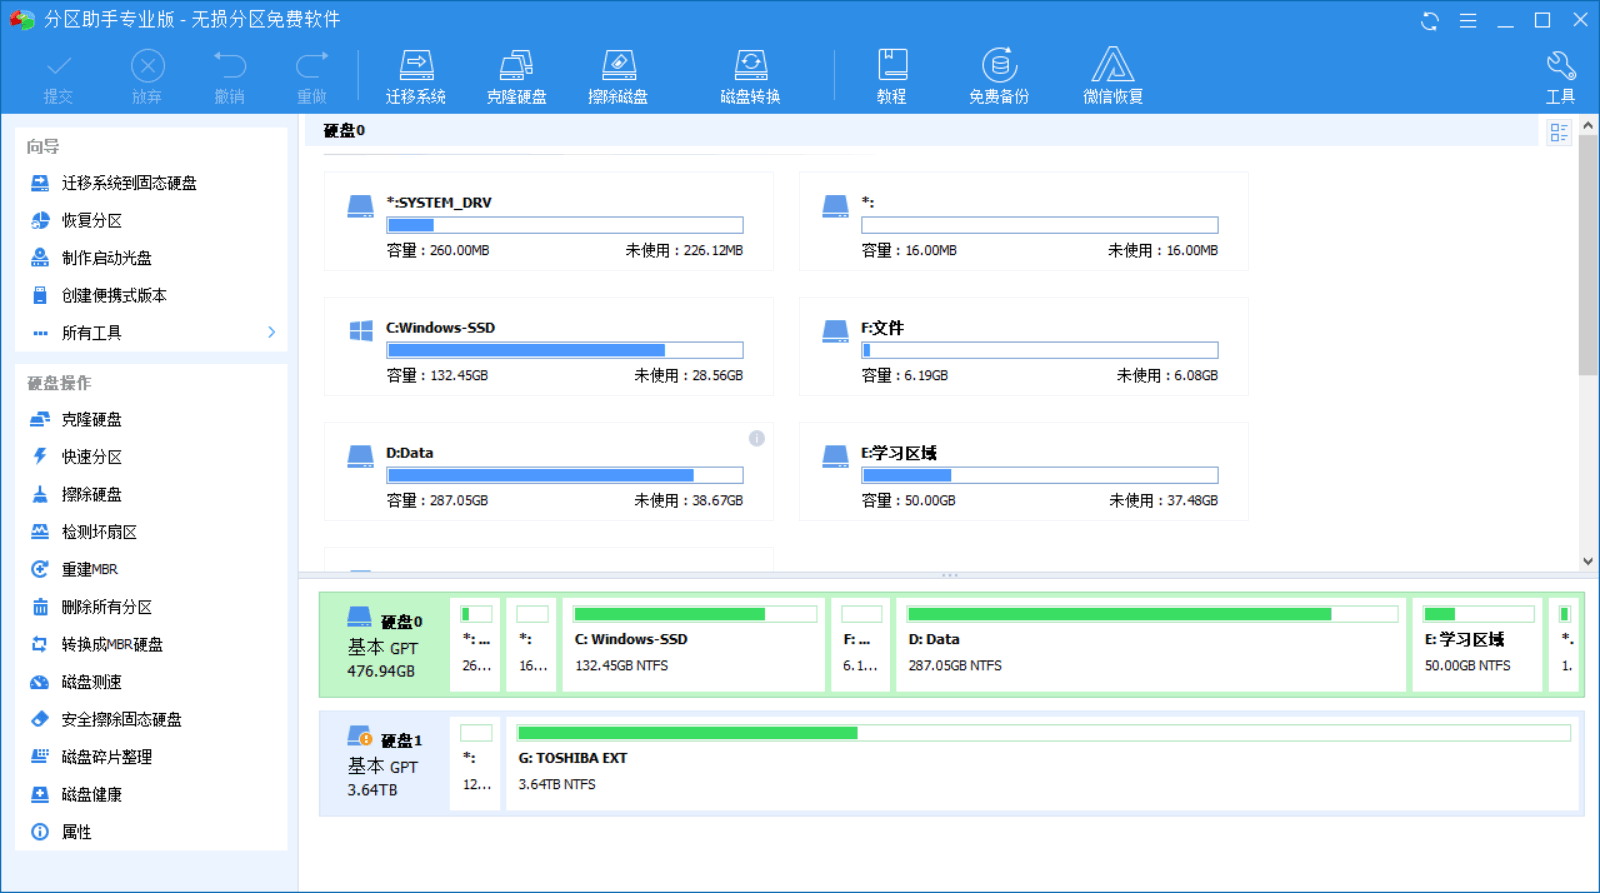Select C: Windows-SSD block in disk map
Viewport: 1600px width, 893px height.
695,644
